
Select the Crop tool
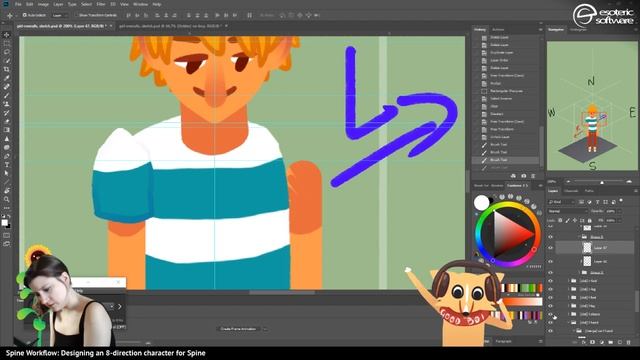click(x=7, y=69)
